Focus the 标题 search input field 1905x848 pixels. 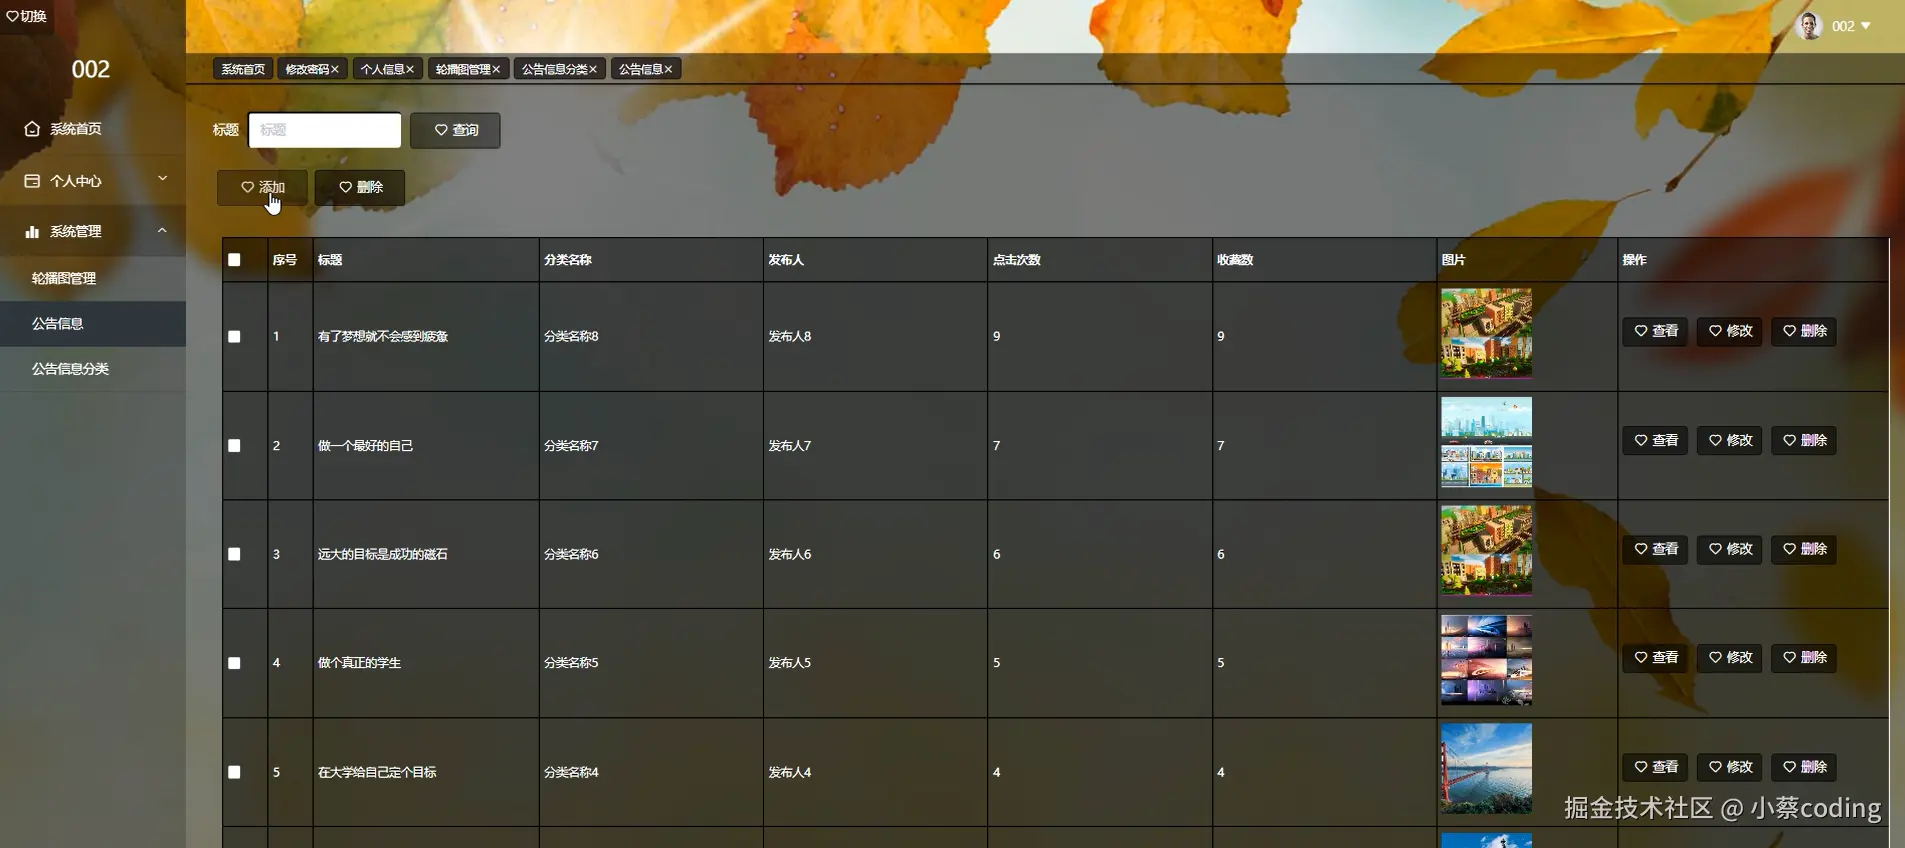pos(325,130)
